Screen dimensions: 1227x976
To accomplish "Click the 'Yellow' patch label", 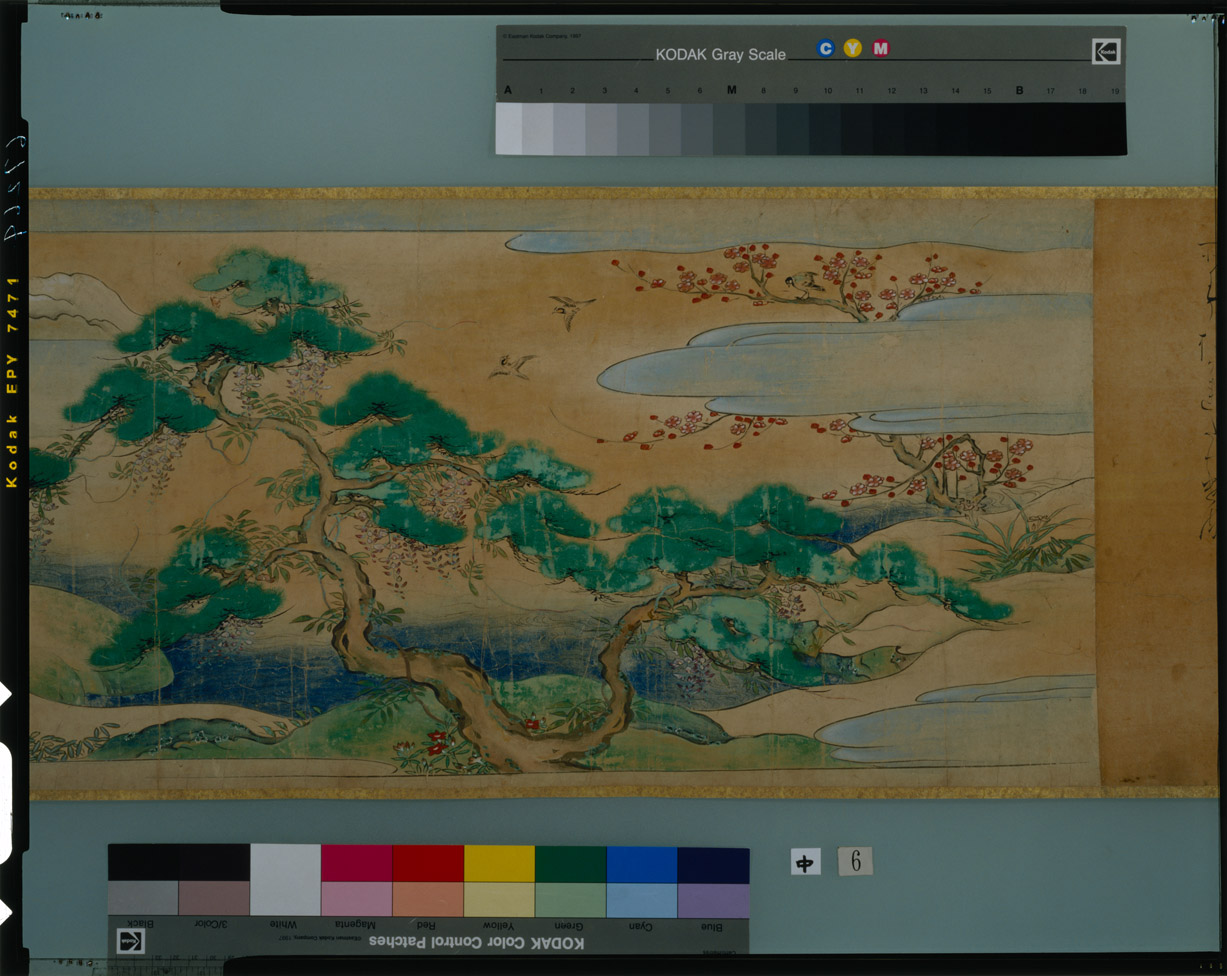I will click(x=498, y=924).
